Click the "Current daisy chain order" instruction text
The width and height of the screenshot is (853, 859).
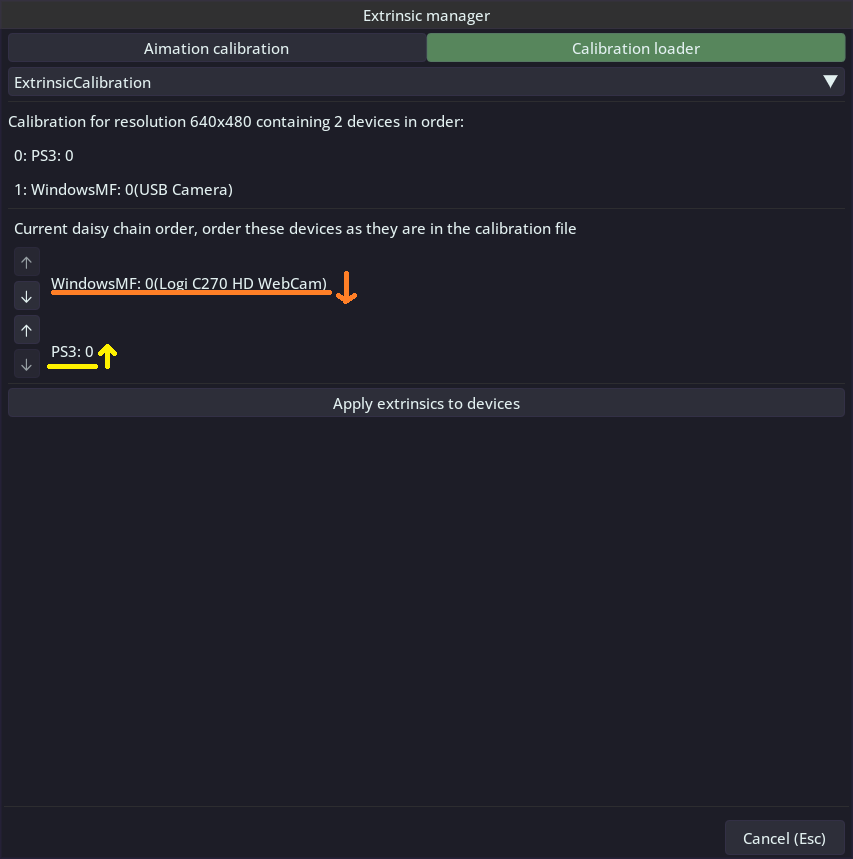pyautogui.click(x=295, y=228)
